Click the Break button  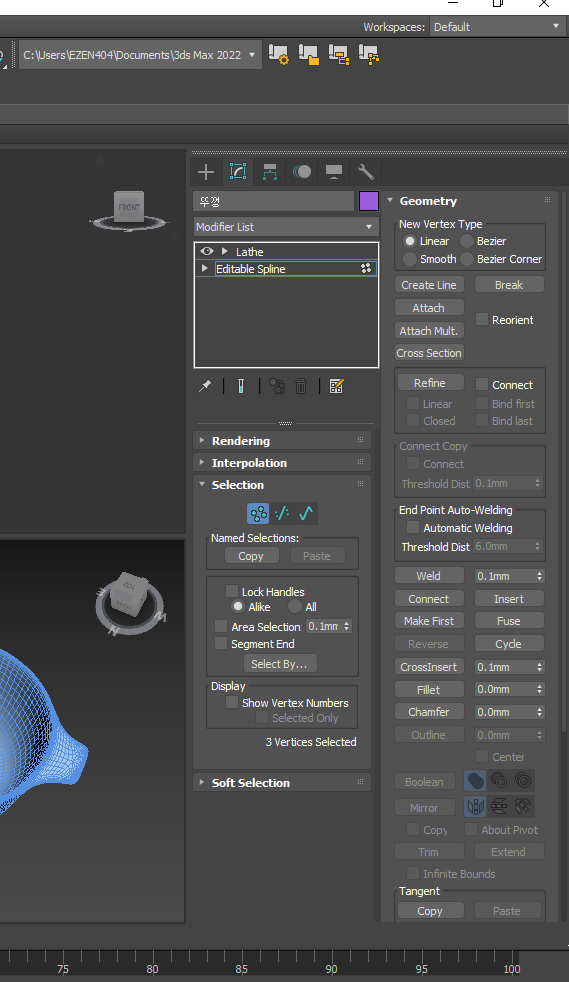[x=509, y=285]
